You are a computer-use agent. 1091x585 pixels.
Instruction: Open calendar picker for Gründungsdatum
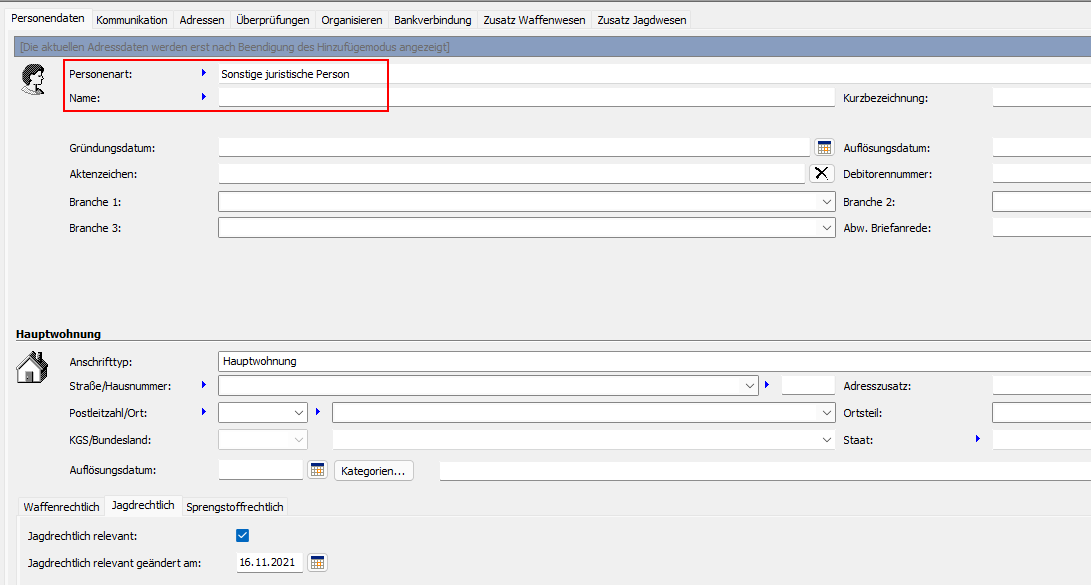click(x=824, y=148)
